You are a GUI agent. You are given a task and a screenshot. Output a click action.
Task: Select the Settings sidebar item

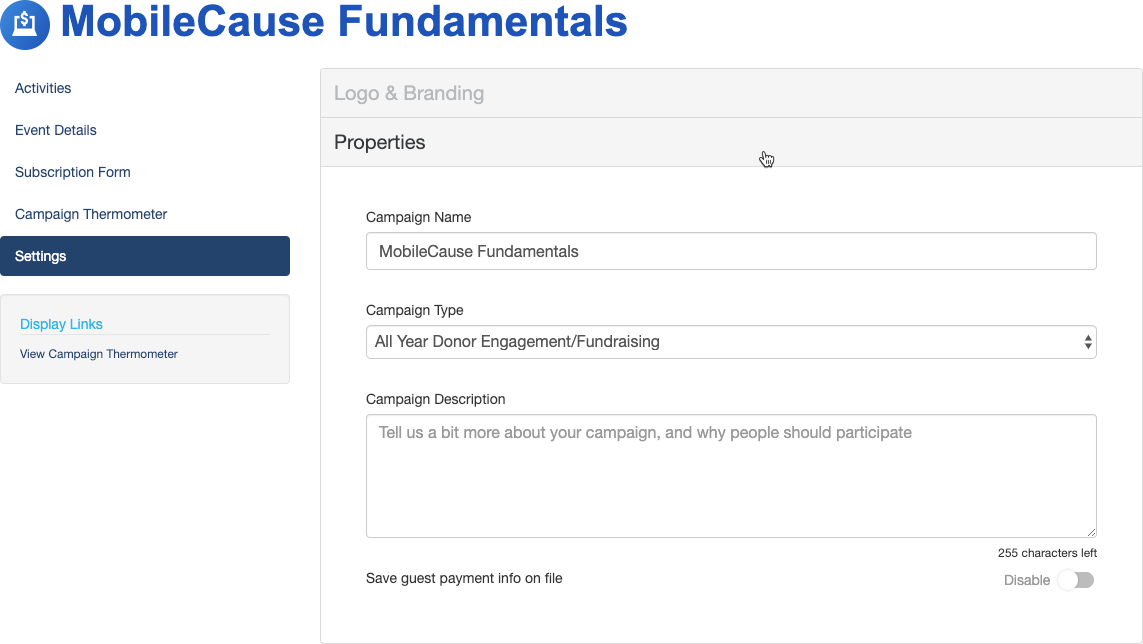(x=145, y=256)
